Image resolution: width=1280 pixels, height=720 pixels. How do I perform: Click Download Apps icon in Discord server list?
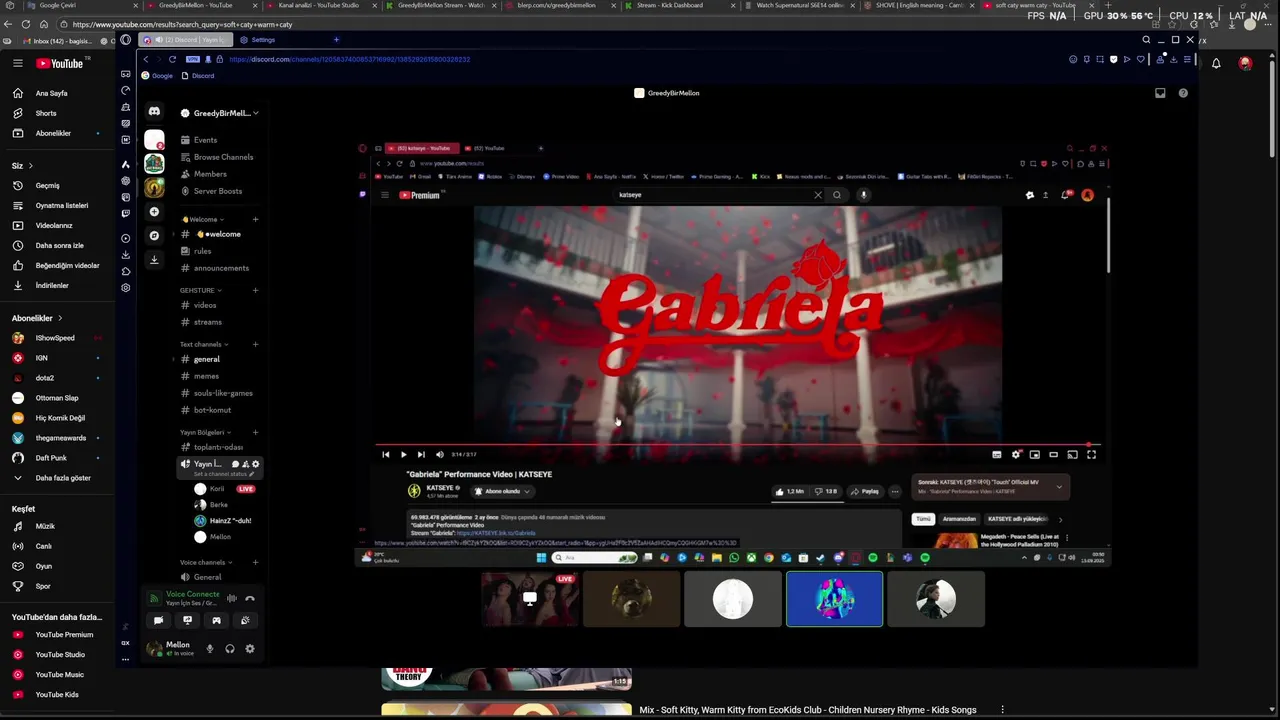(154, 260)
